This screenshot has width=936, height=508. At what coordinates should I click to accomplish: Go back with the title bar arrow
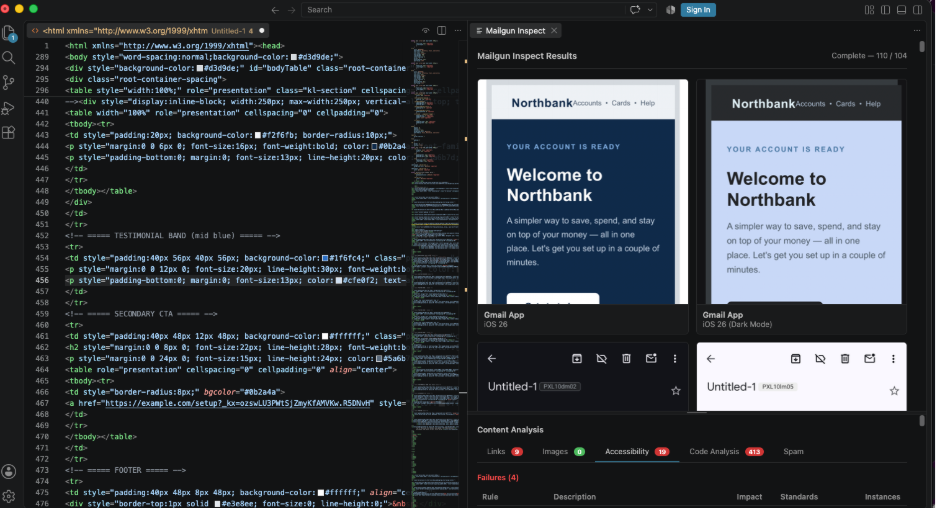point(275,10)
